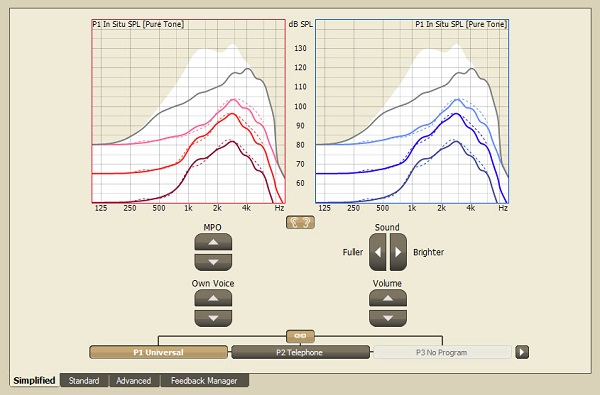Increase MPO with the up arrow

pyautogui.click(x=213, y=242)
